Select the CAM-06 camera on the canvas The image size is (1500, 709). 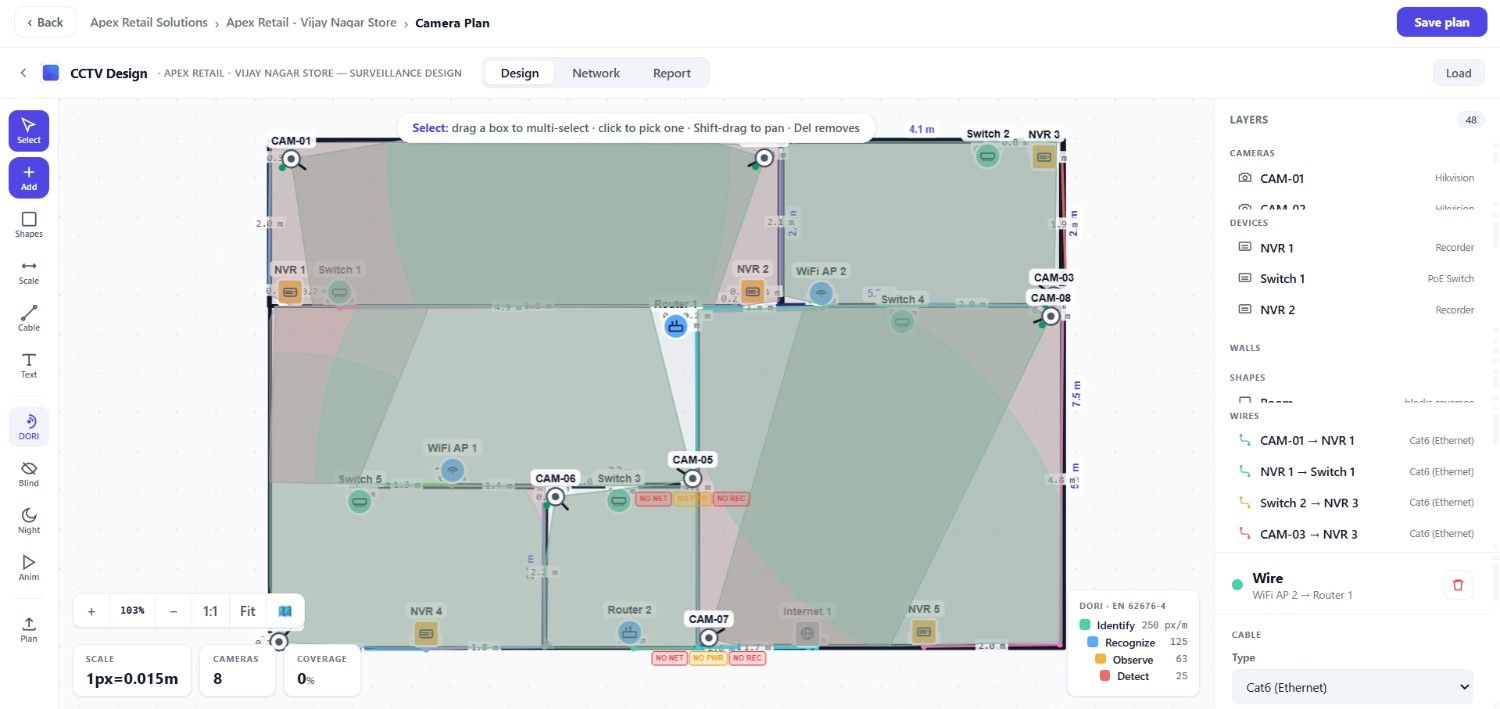(x=555, y=496)
